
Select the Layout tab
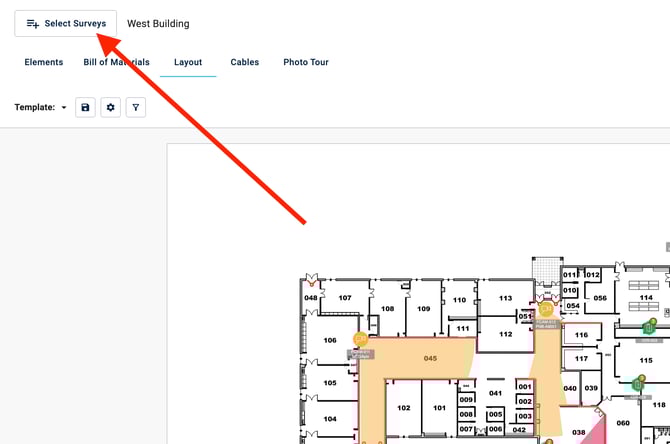tap(188, 62)
